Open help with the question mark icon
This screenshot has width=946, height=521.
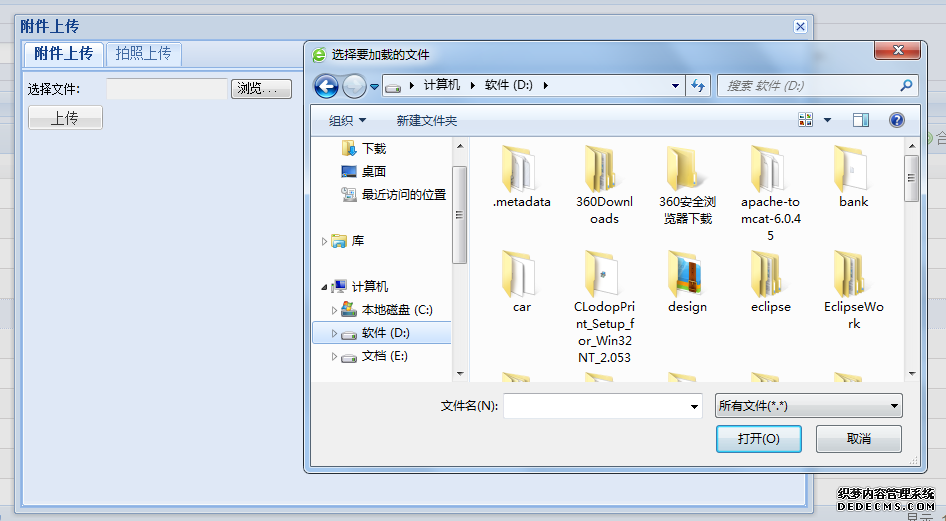pyautogui.click(x=897, y=120)
